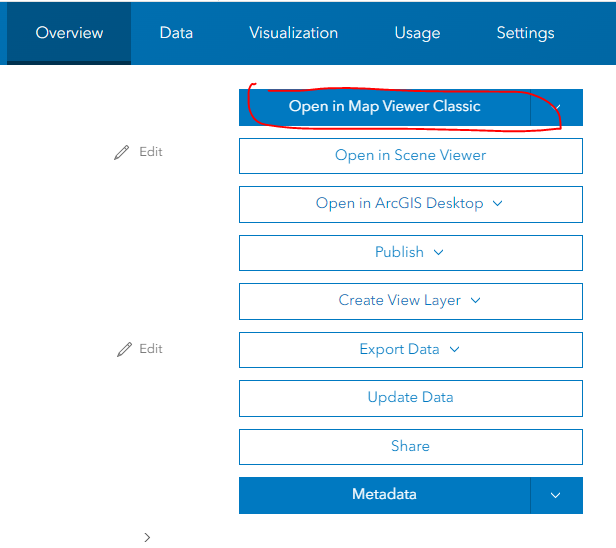Expand the Export Data dropdown
The width and height of the screenshot is (616, 548).
point(410,349)
